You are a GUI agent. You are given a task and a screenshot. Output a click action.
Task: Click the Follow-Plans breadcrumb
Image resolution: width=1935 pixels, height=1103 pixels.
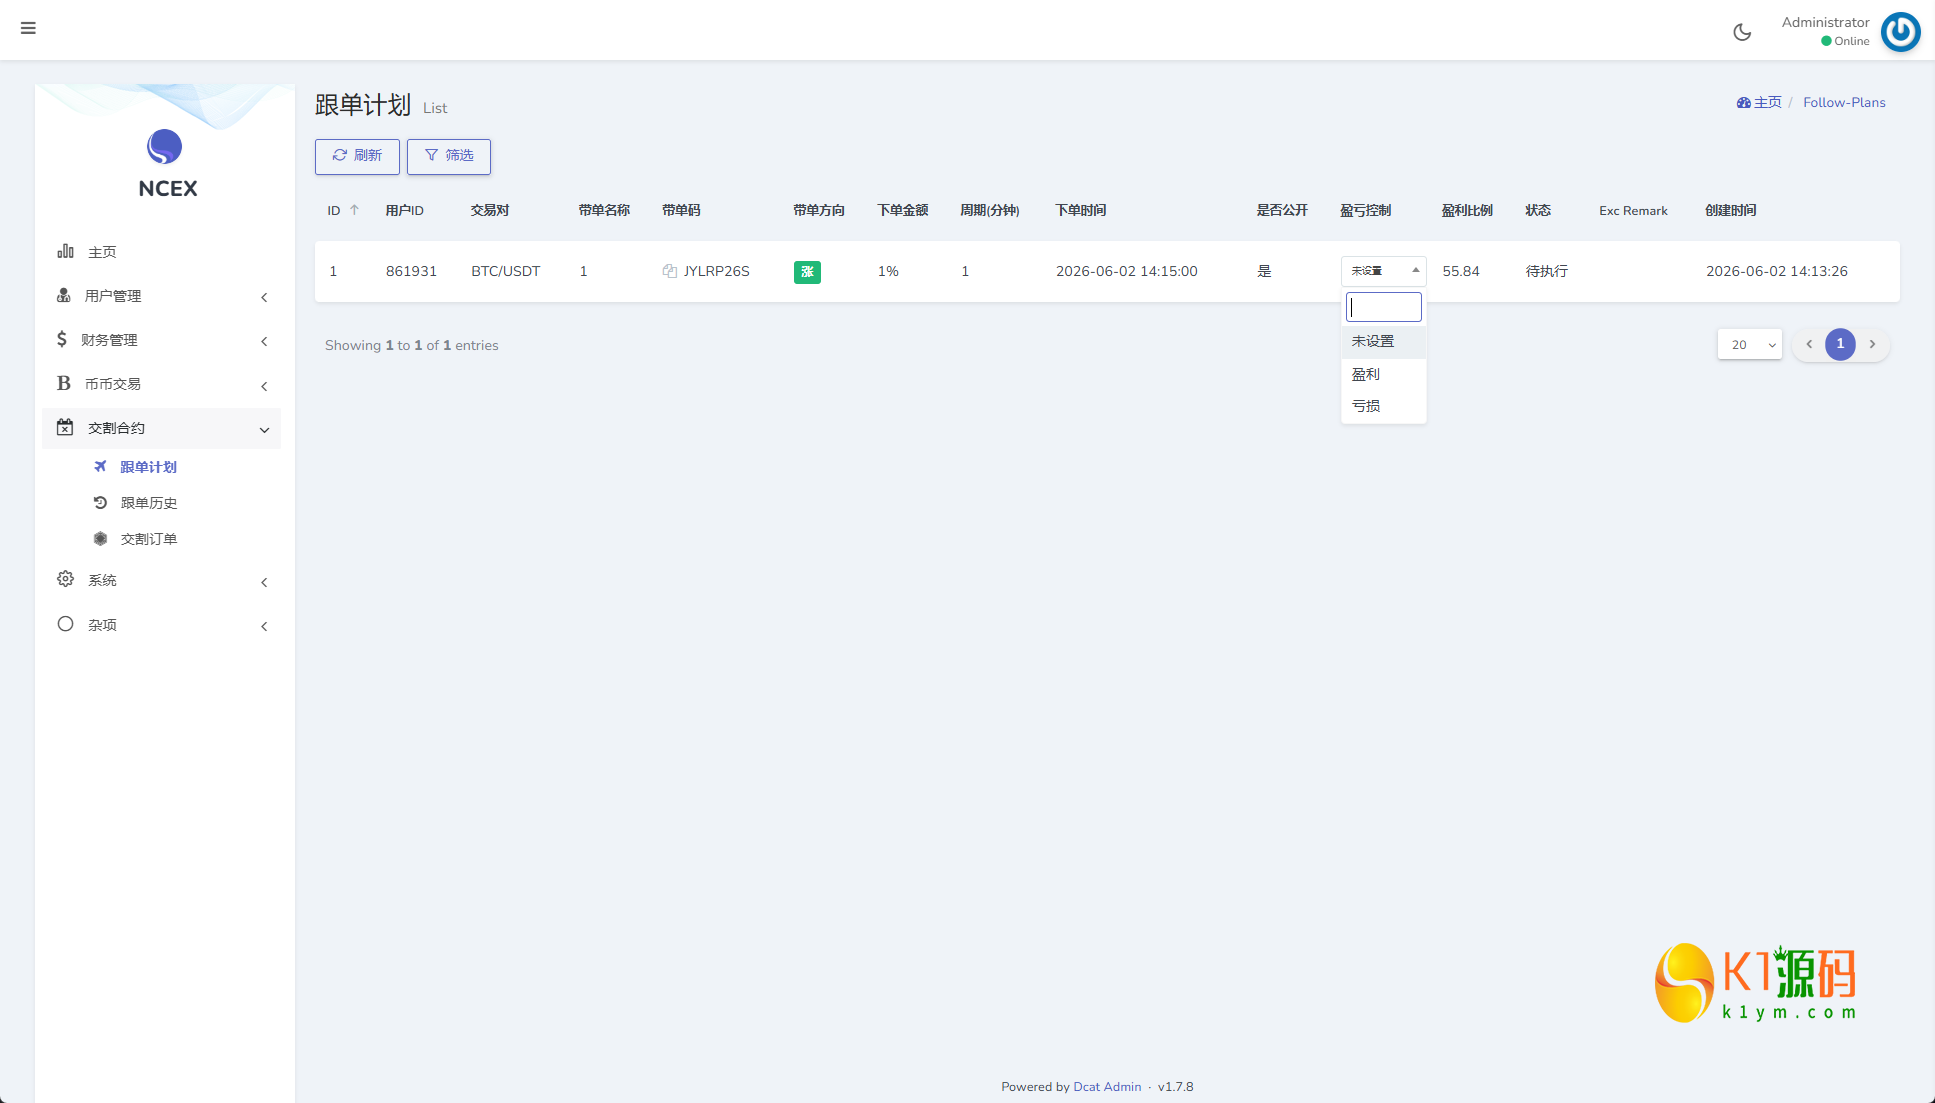point(1844,102)
